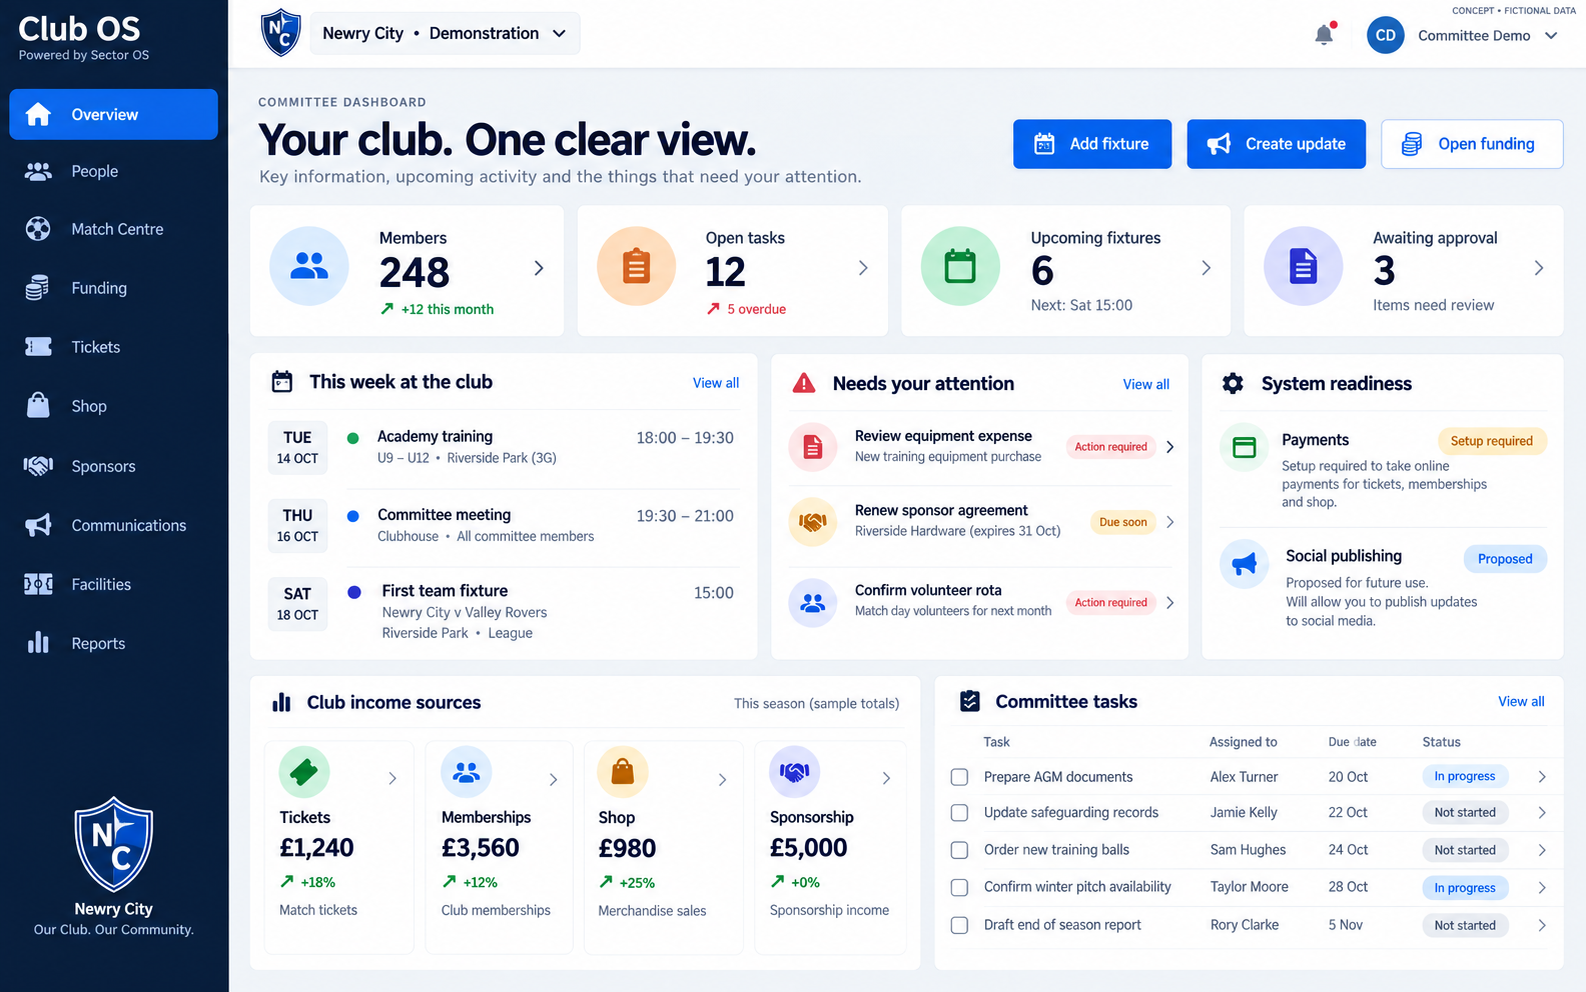Click the Add fixture button

click(1092, 144)
